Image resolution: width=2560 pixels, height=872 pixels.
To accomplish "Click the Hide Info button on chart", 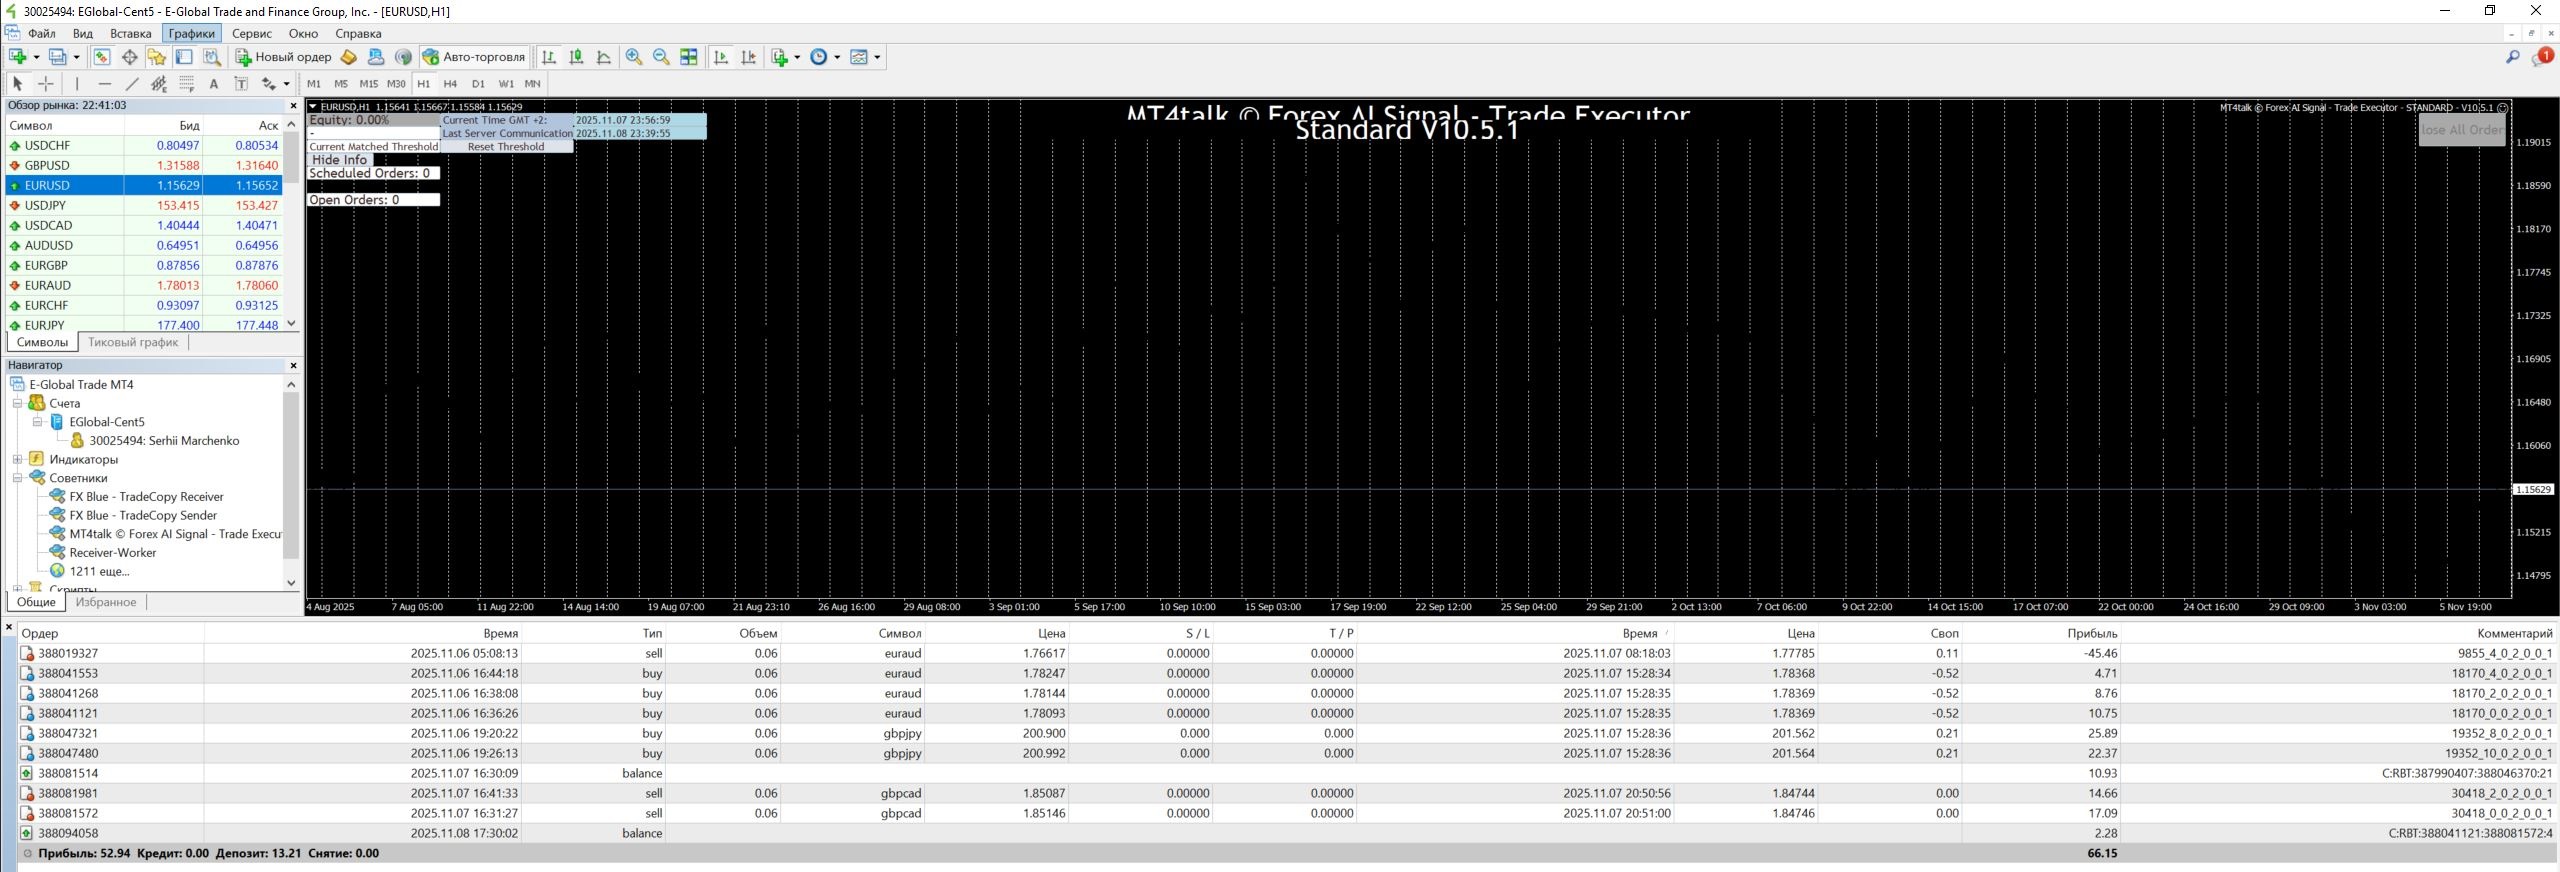I will pyautogui.click(x=339, y=160).
